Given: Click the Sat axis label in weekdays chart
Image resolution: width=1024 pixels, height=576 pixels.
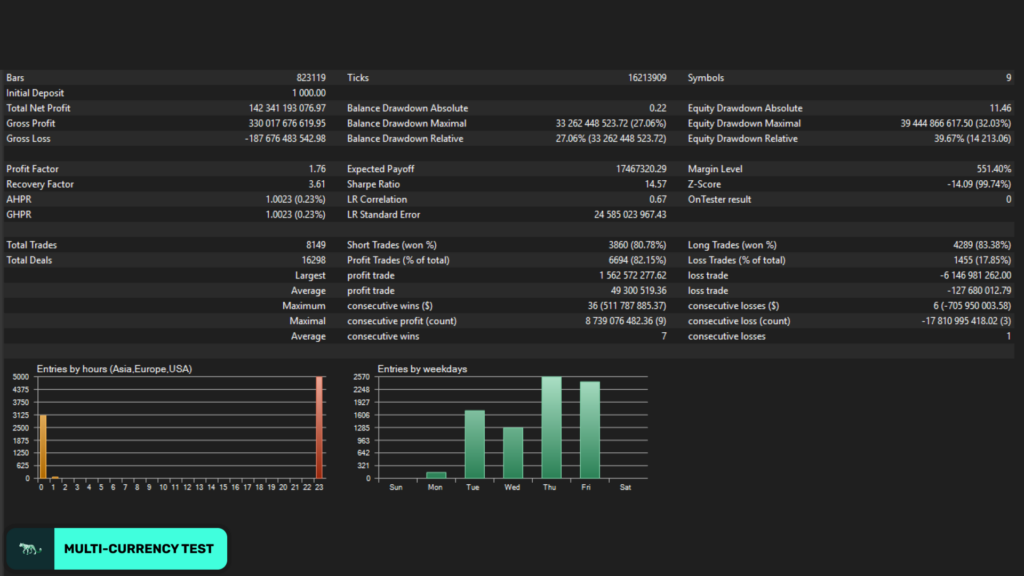Looking at the screenshot, I should (x=626, y=487).
